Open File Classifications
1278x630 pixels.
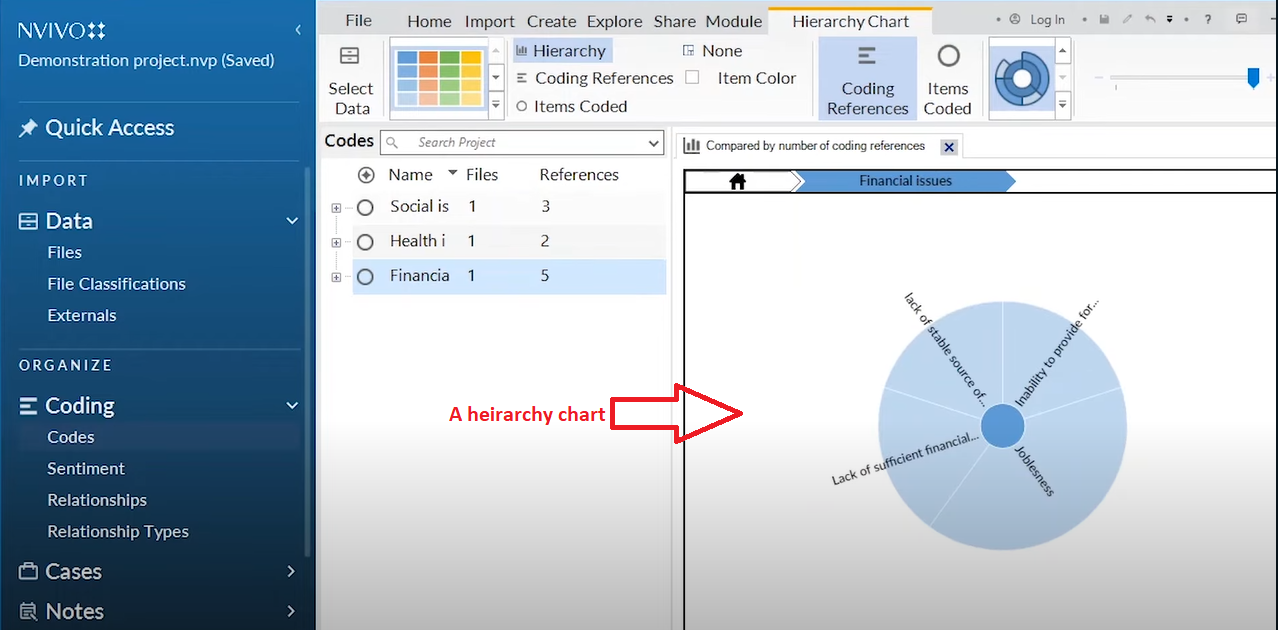(x=116, y=284)
